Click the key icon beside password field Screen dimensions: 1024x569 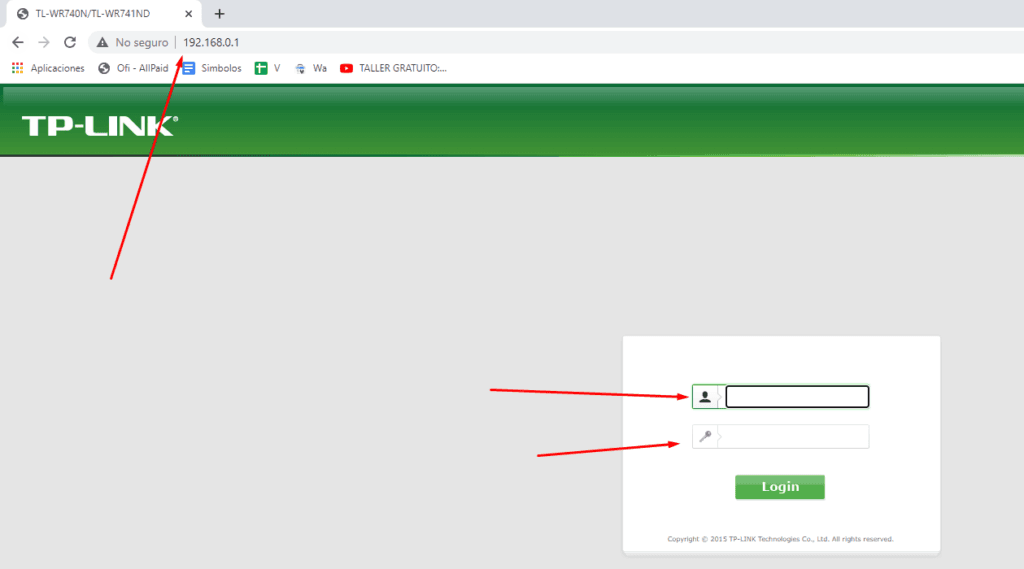point(705,436)
